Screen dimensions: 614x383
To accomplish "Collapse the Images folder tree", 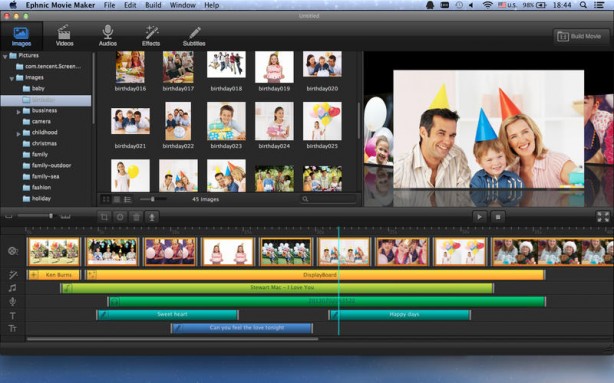I will pyautogui.click(x=12, y=78).
